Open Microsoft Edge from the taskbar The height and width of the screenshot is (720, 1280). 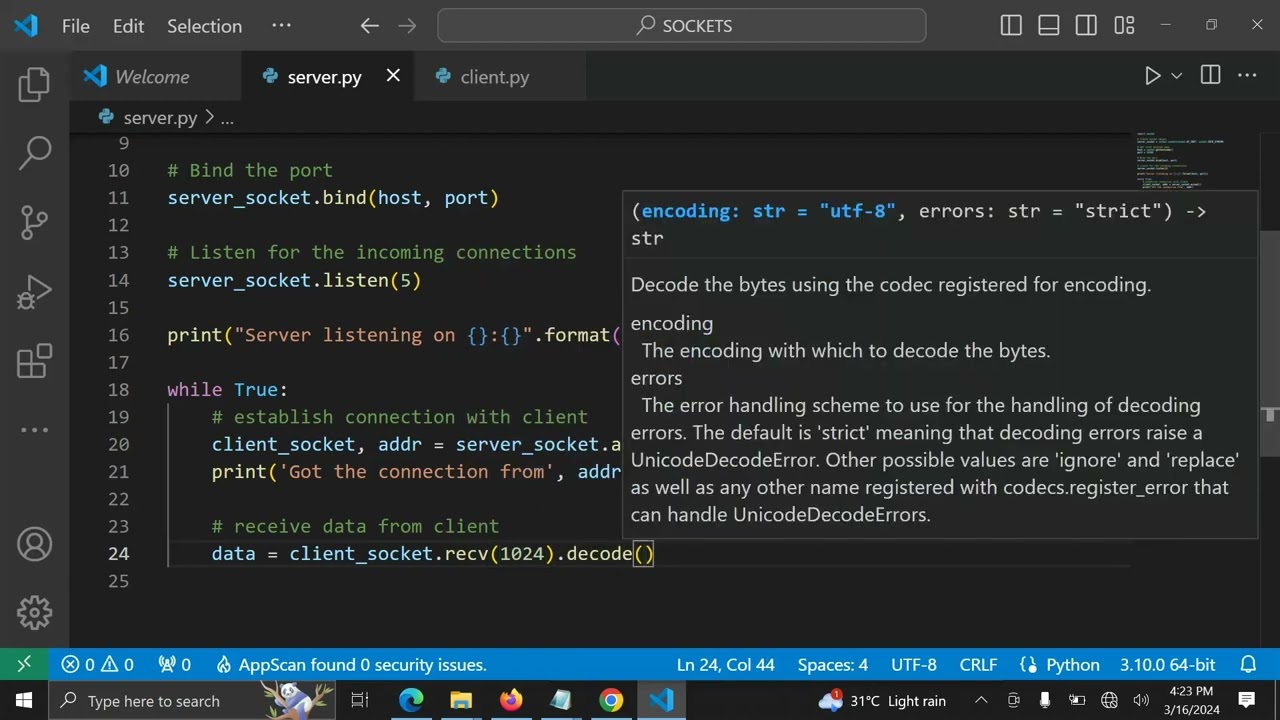click(411, 700)
